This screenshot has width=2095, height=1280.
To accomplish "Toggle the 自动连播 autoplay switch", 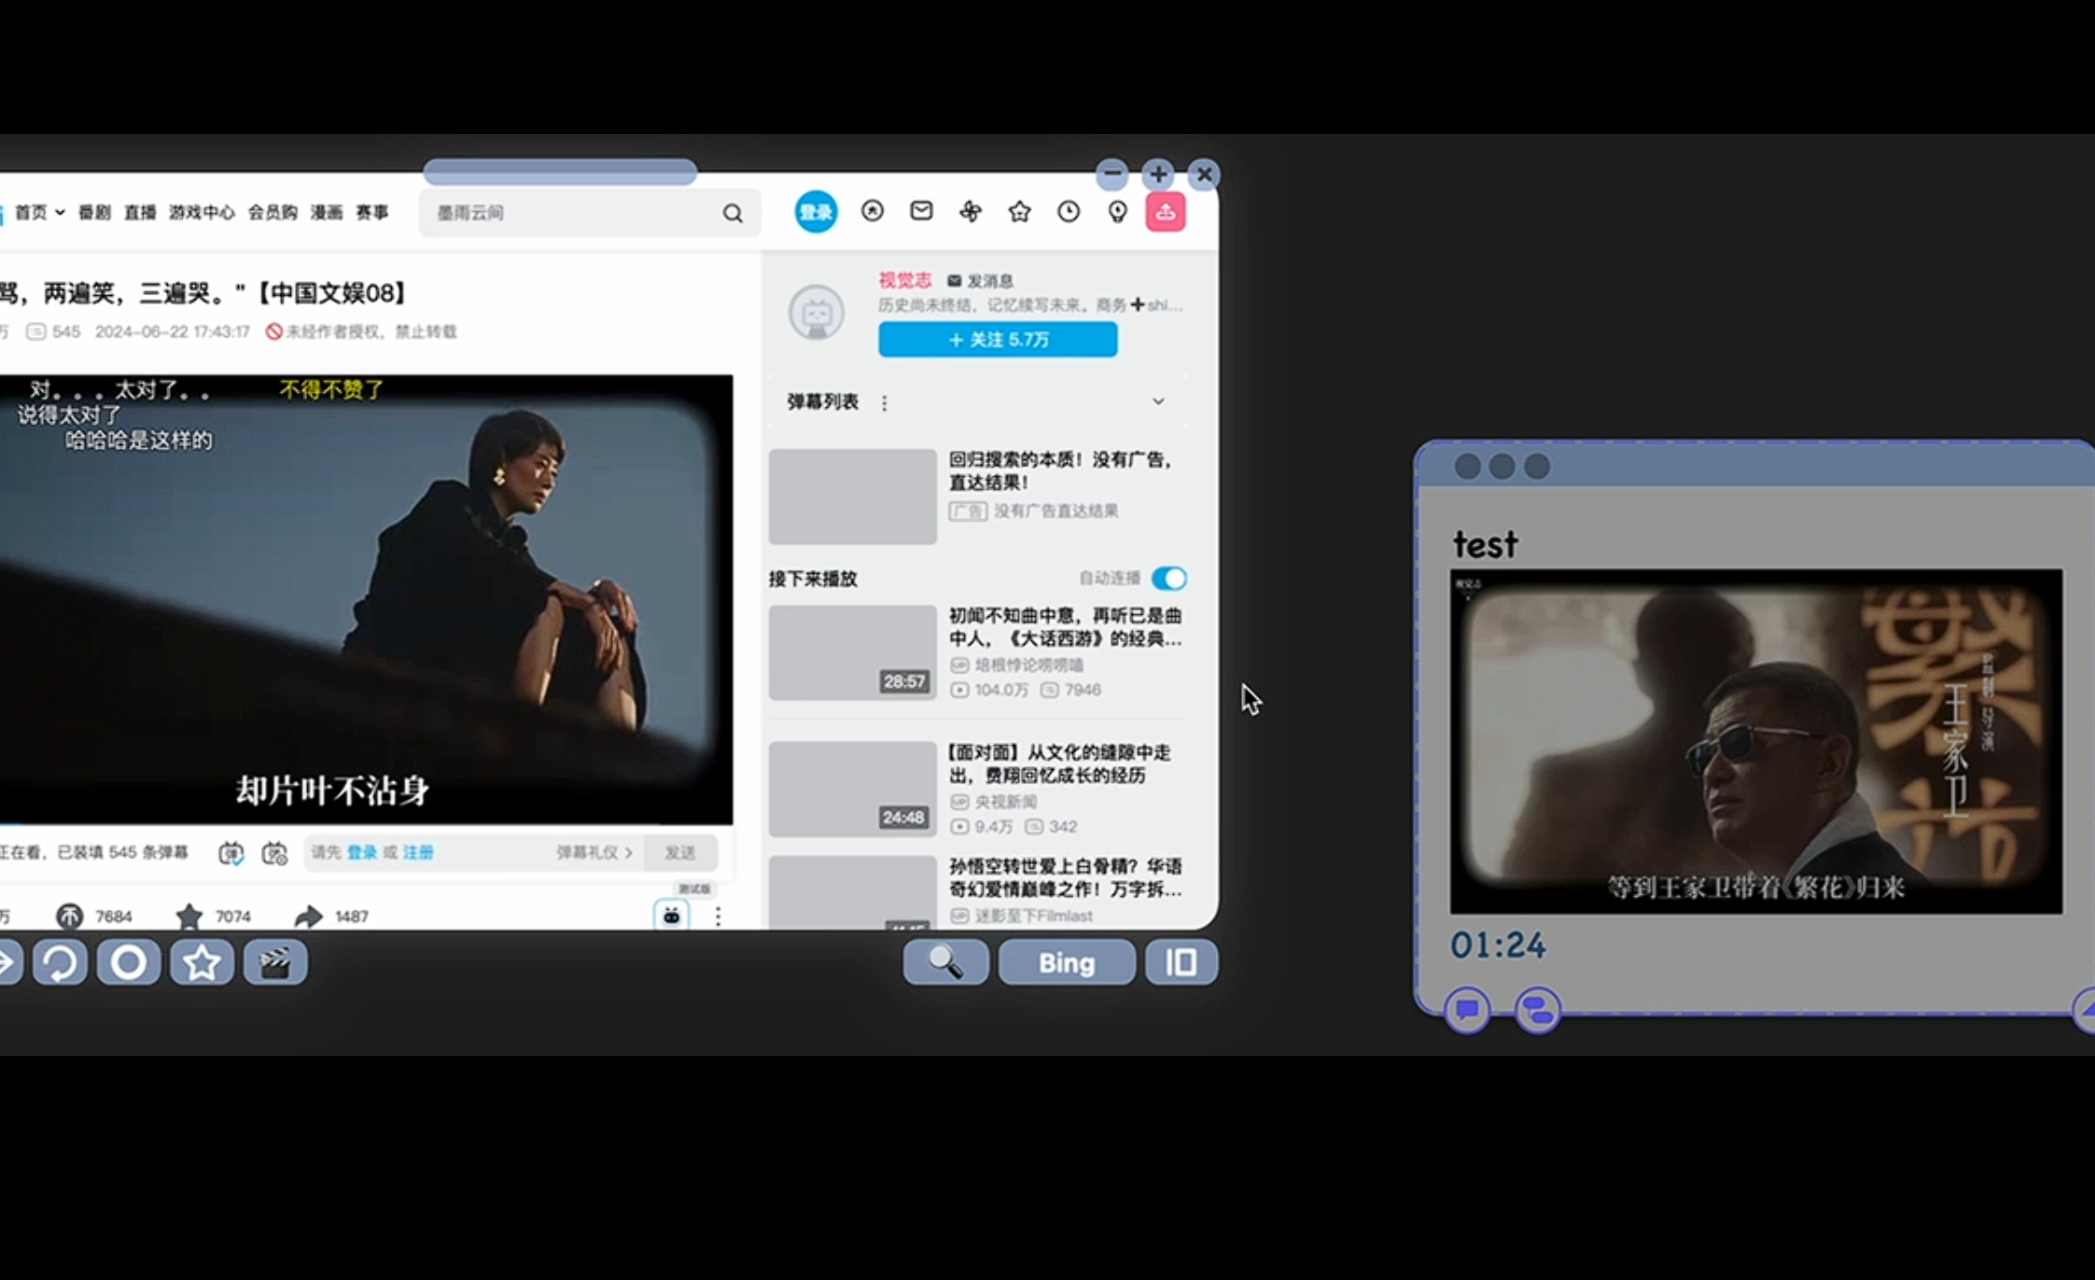I will click(1168, 578).
